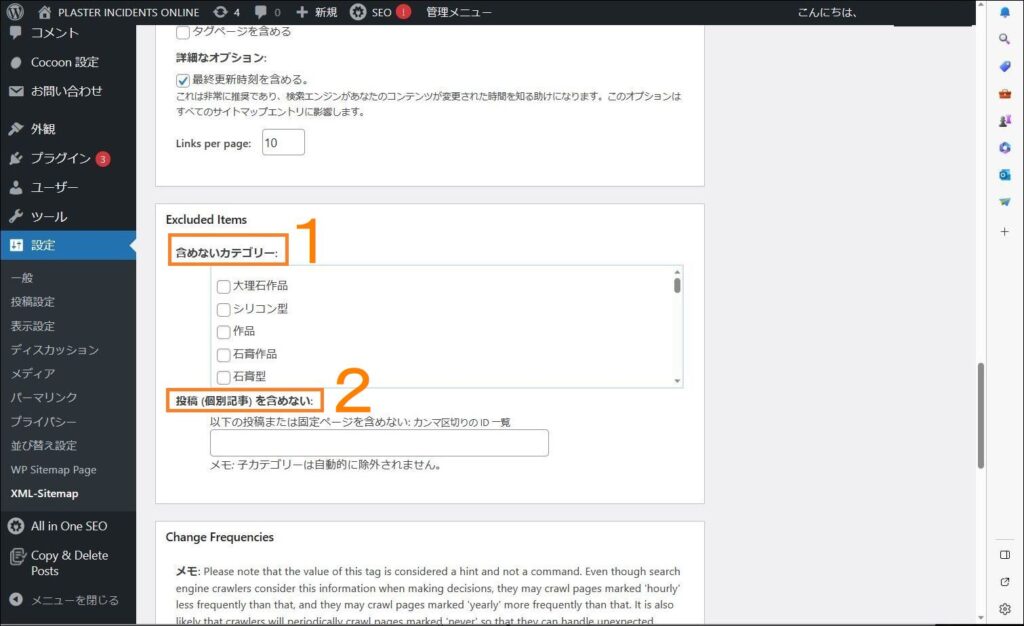
Task: Click the Copy & Delete Posts icon
Action: pos(18,556)
